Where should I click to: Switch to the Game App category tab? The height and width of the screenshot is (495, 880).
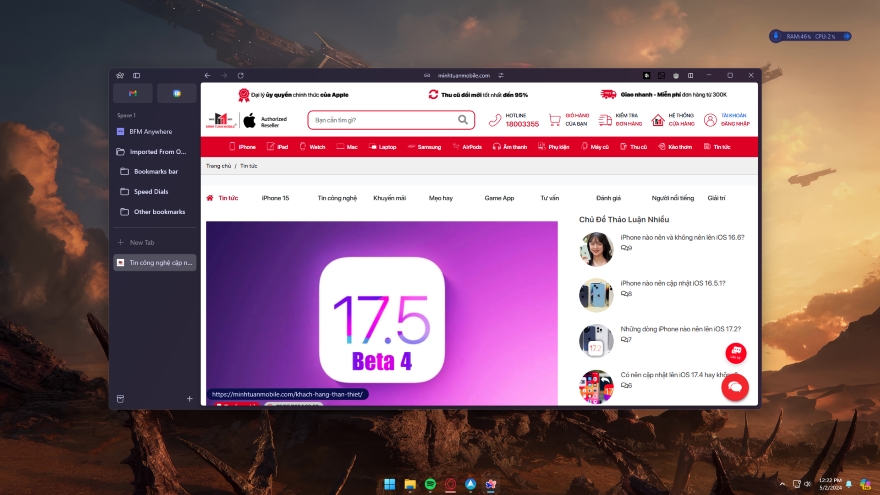click(x=499, y=198)
